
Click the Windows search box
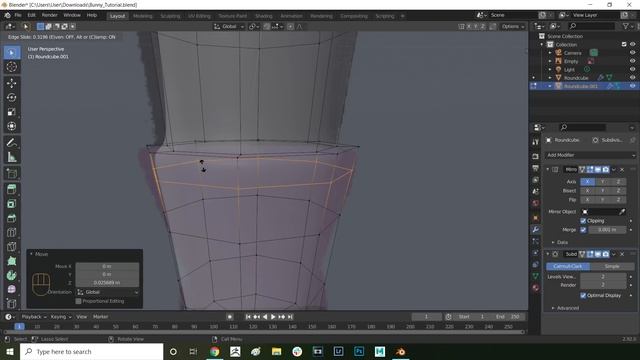[91, 351]
